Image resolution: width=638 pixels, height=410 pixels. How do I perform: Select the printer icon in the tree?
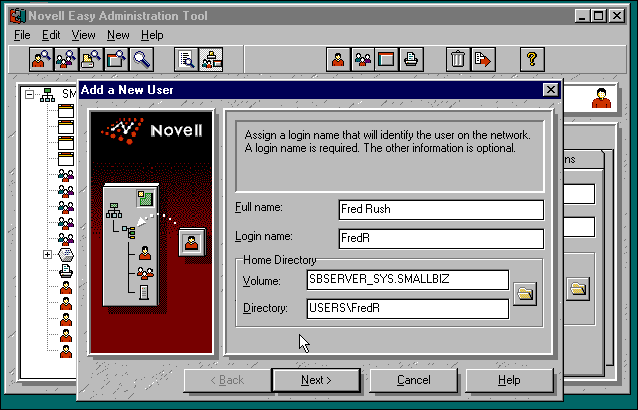pyautogui.click(x=66, y=270)
